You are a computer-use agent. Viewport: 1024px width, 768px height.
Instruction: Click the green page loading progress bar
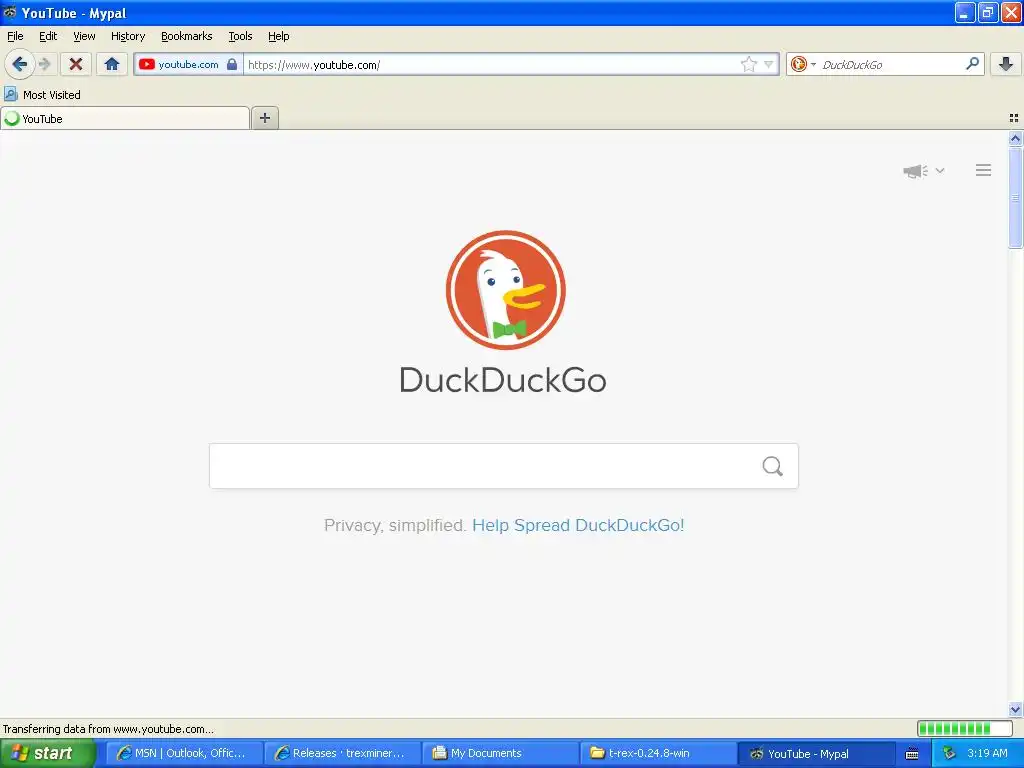pyautogui.click(x=964, y=728)
